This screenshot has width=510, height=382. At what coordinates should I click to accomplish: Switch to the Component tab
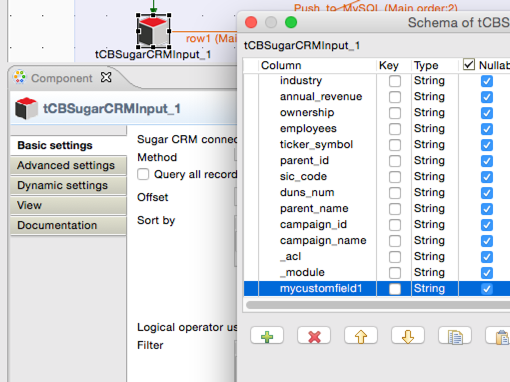tap(61, 78)
